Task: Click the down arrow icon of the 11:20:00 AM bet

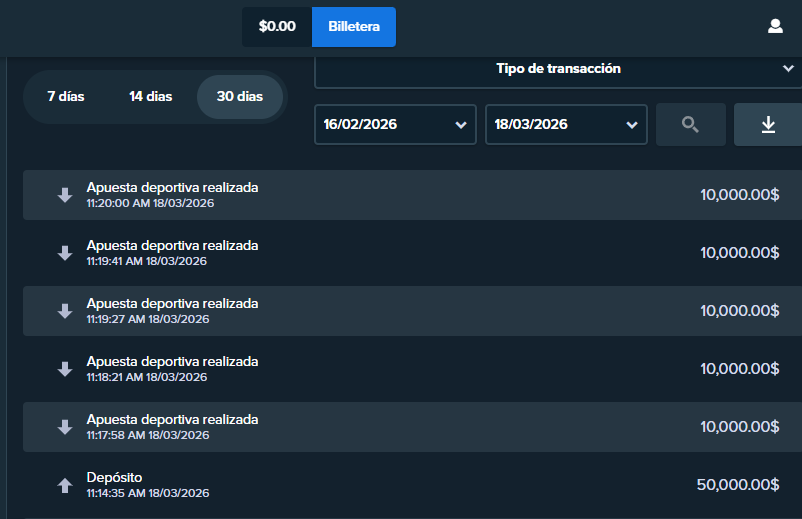Action: 65,195
